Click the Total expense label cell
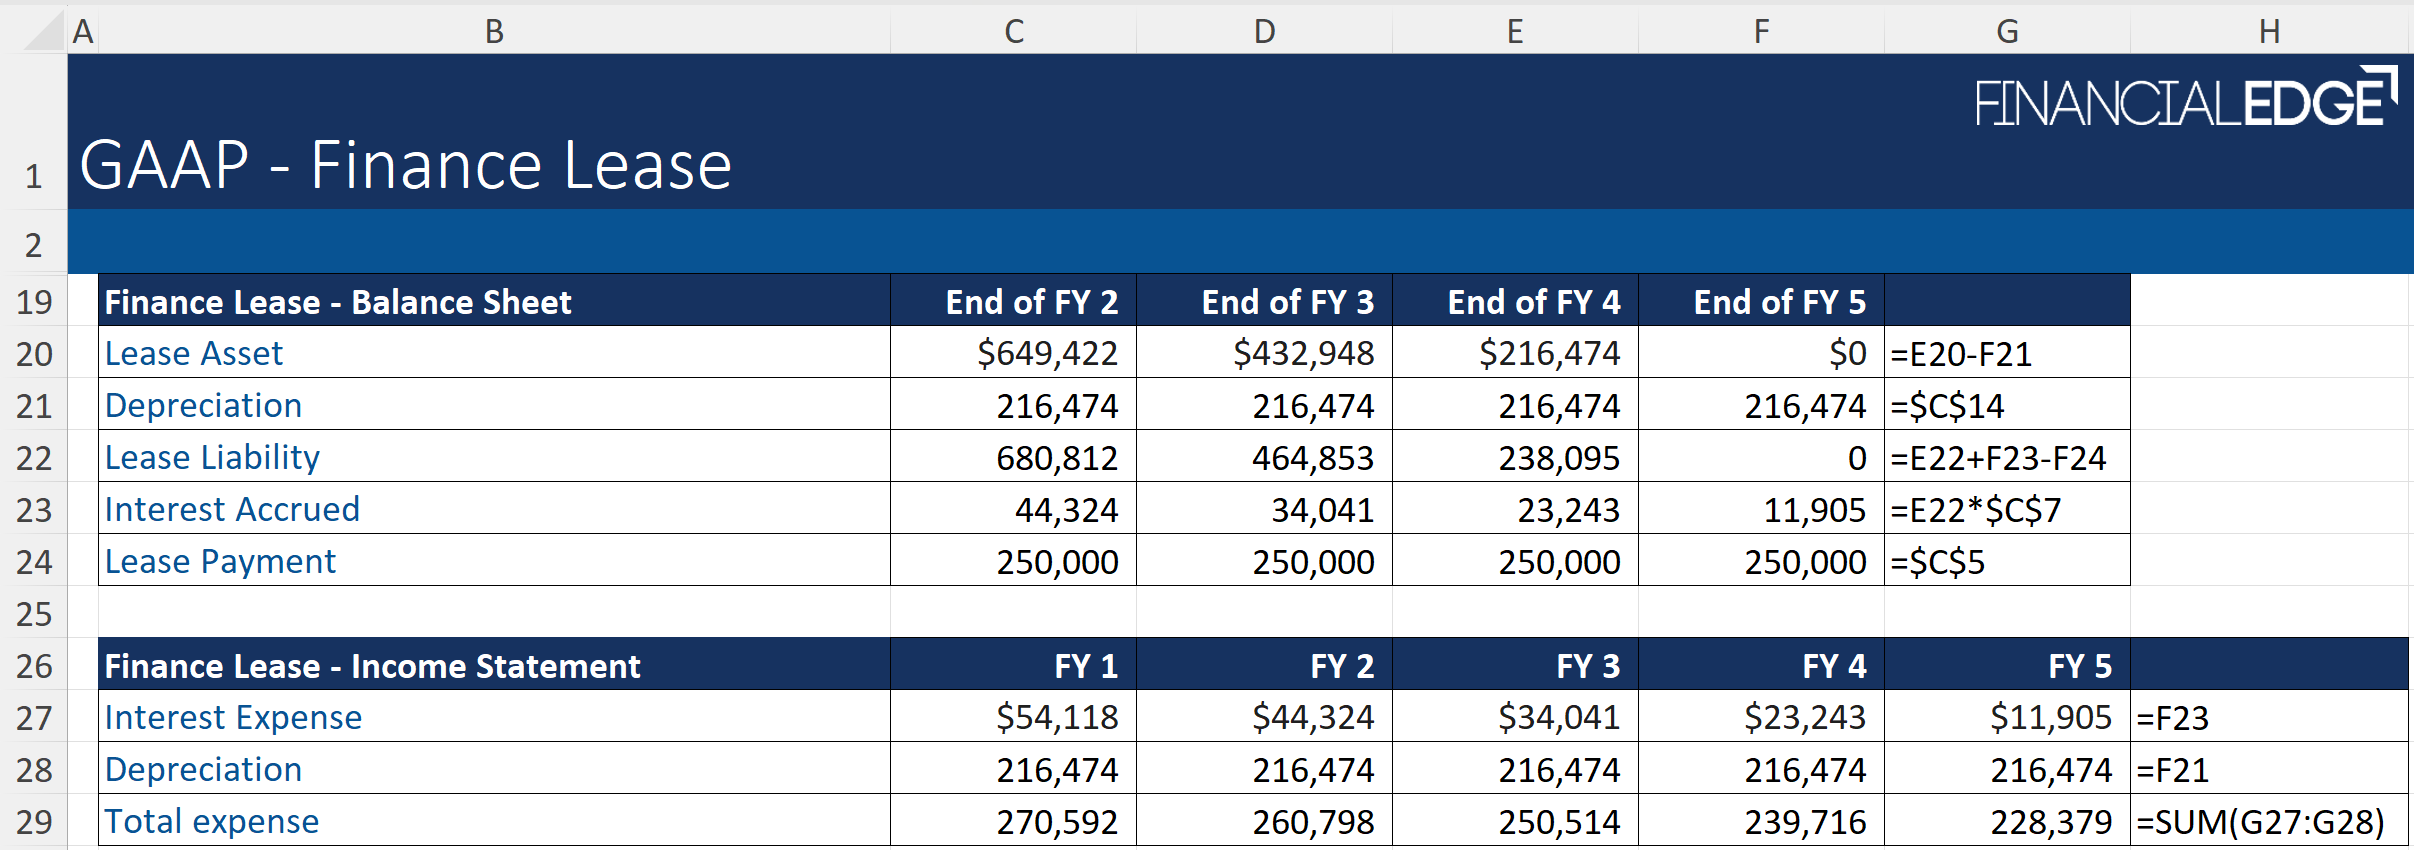 click(x=211, y=821)
